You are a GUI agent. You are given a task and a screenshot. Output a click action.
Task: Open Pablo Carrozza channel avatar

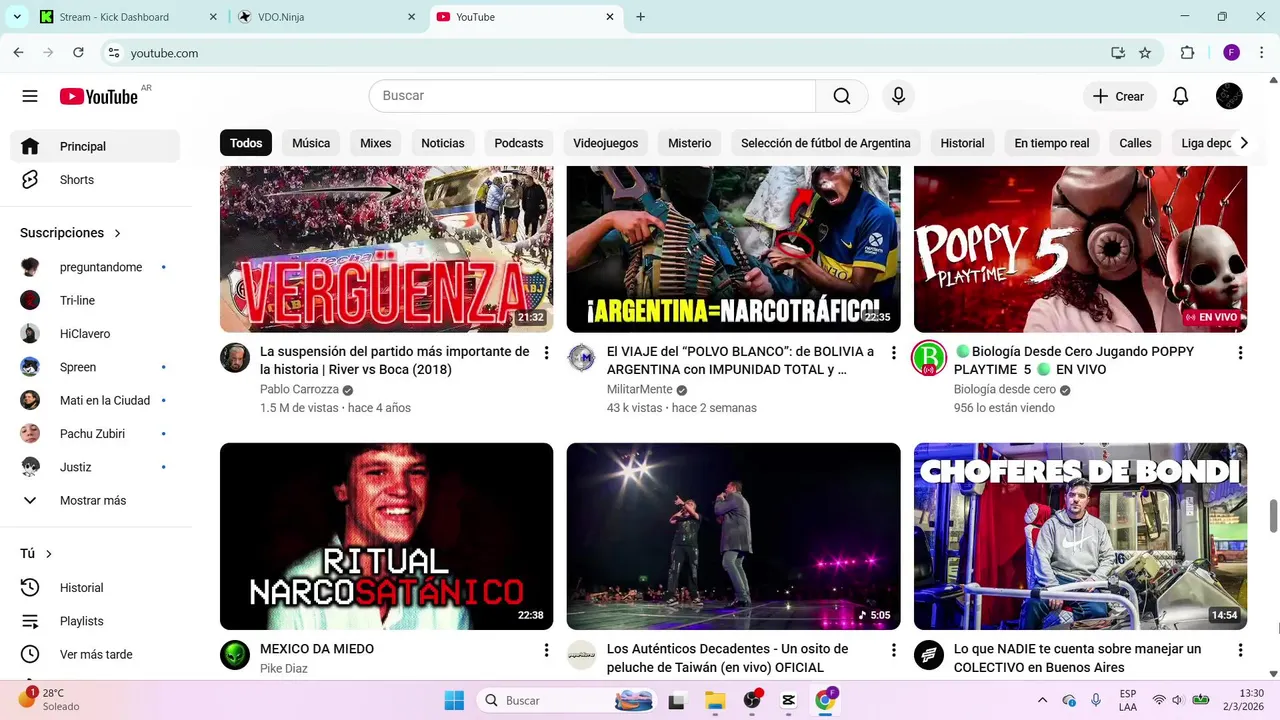click(235, 358)
